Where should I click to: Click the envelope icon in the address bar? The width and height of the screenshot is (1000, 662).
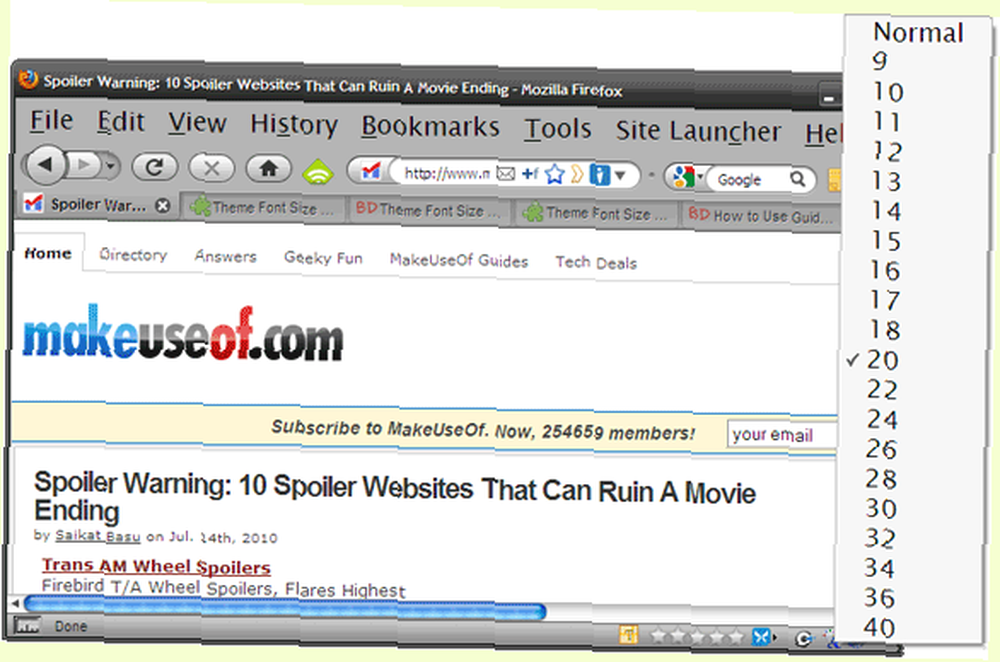506,173
